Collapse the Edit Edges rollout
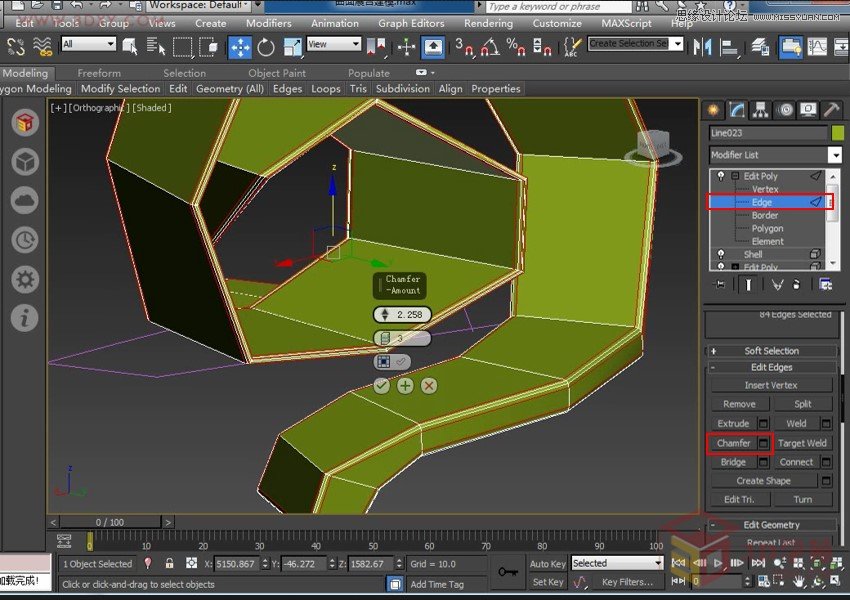The image size is (850, 600). coord(772,367)
